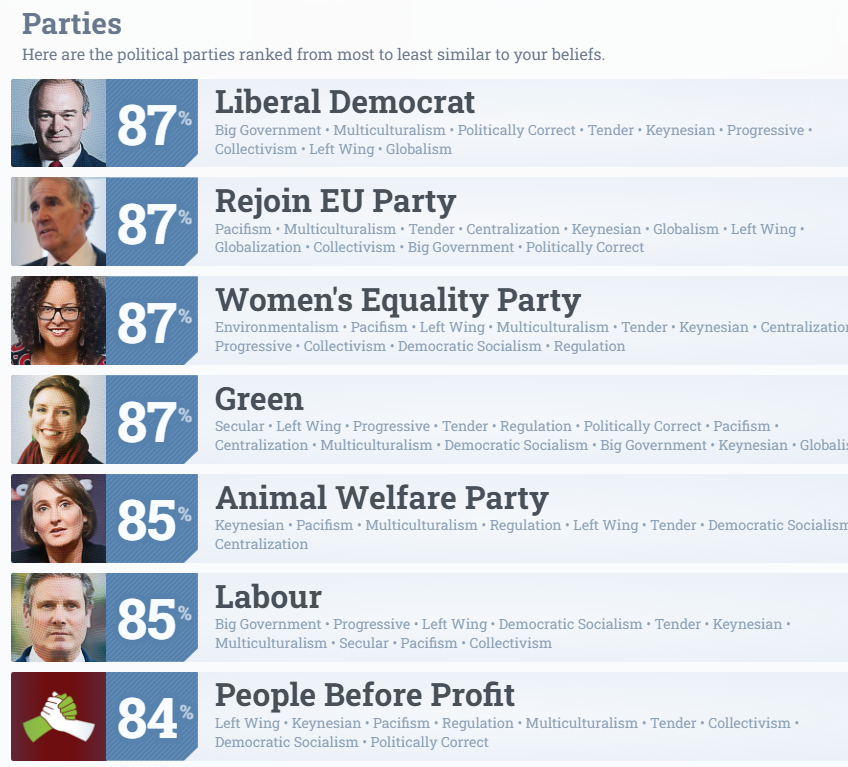Open the Green party title
The width and height of the screenshot is (848, 767).
pyautogui.click(x=259, y=399)
